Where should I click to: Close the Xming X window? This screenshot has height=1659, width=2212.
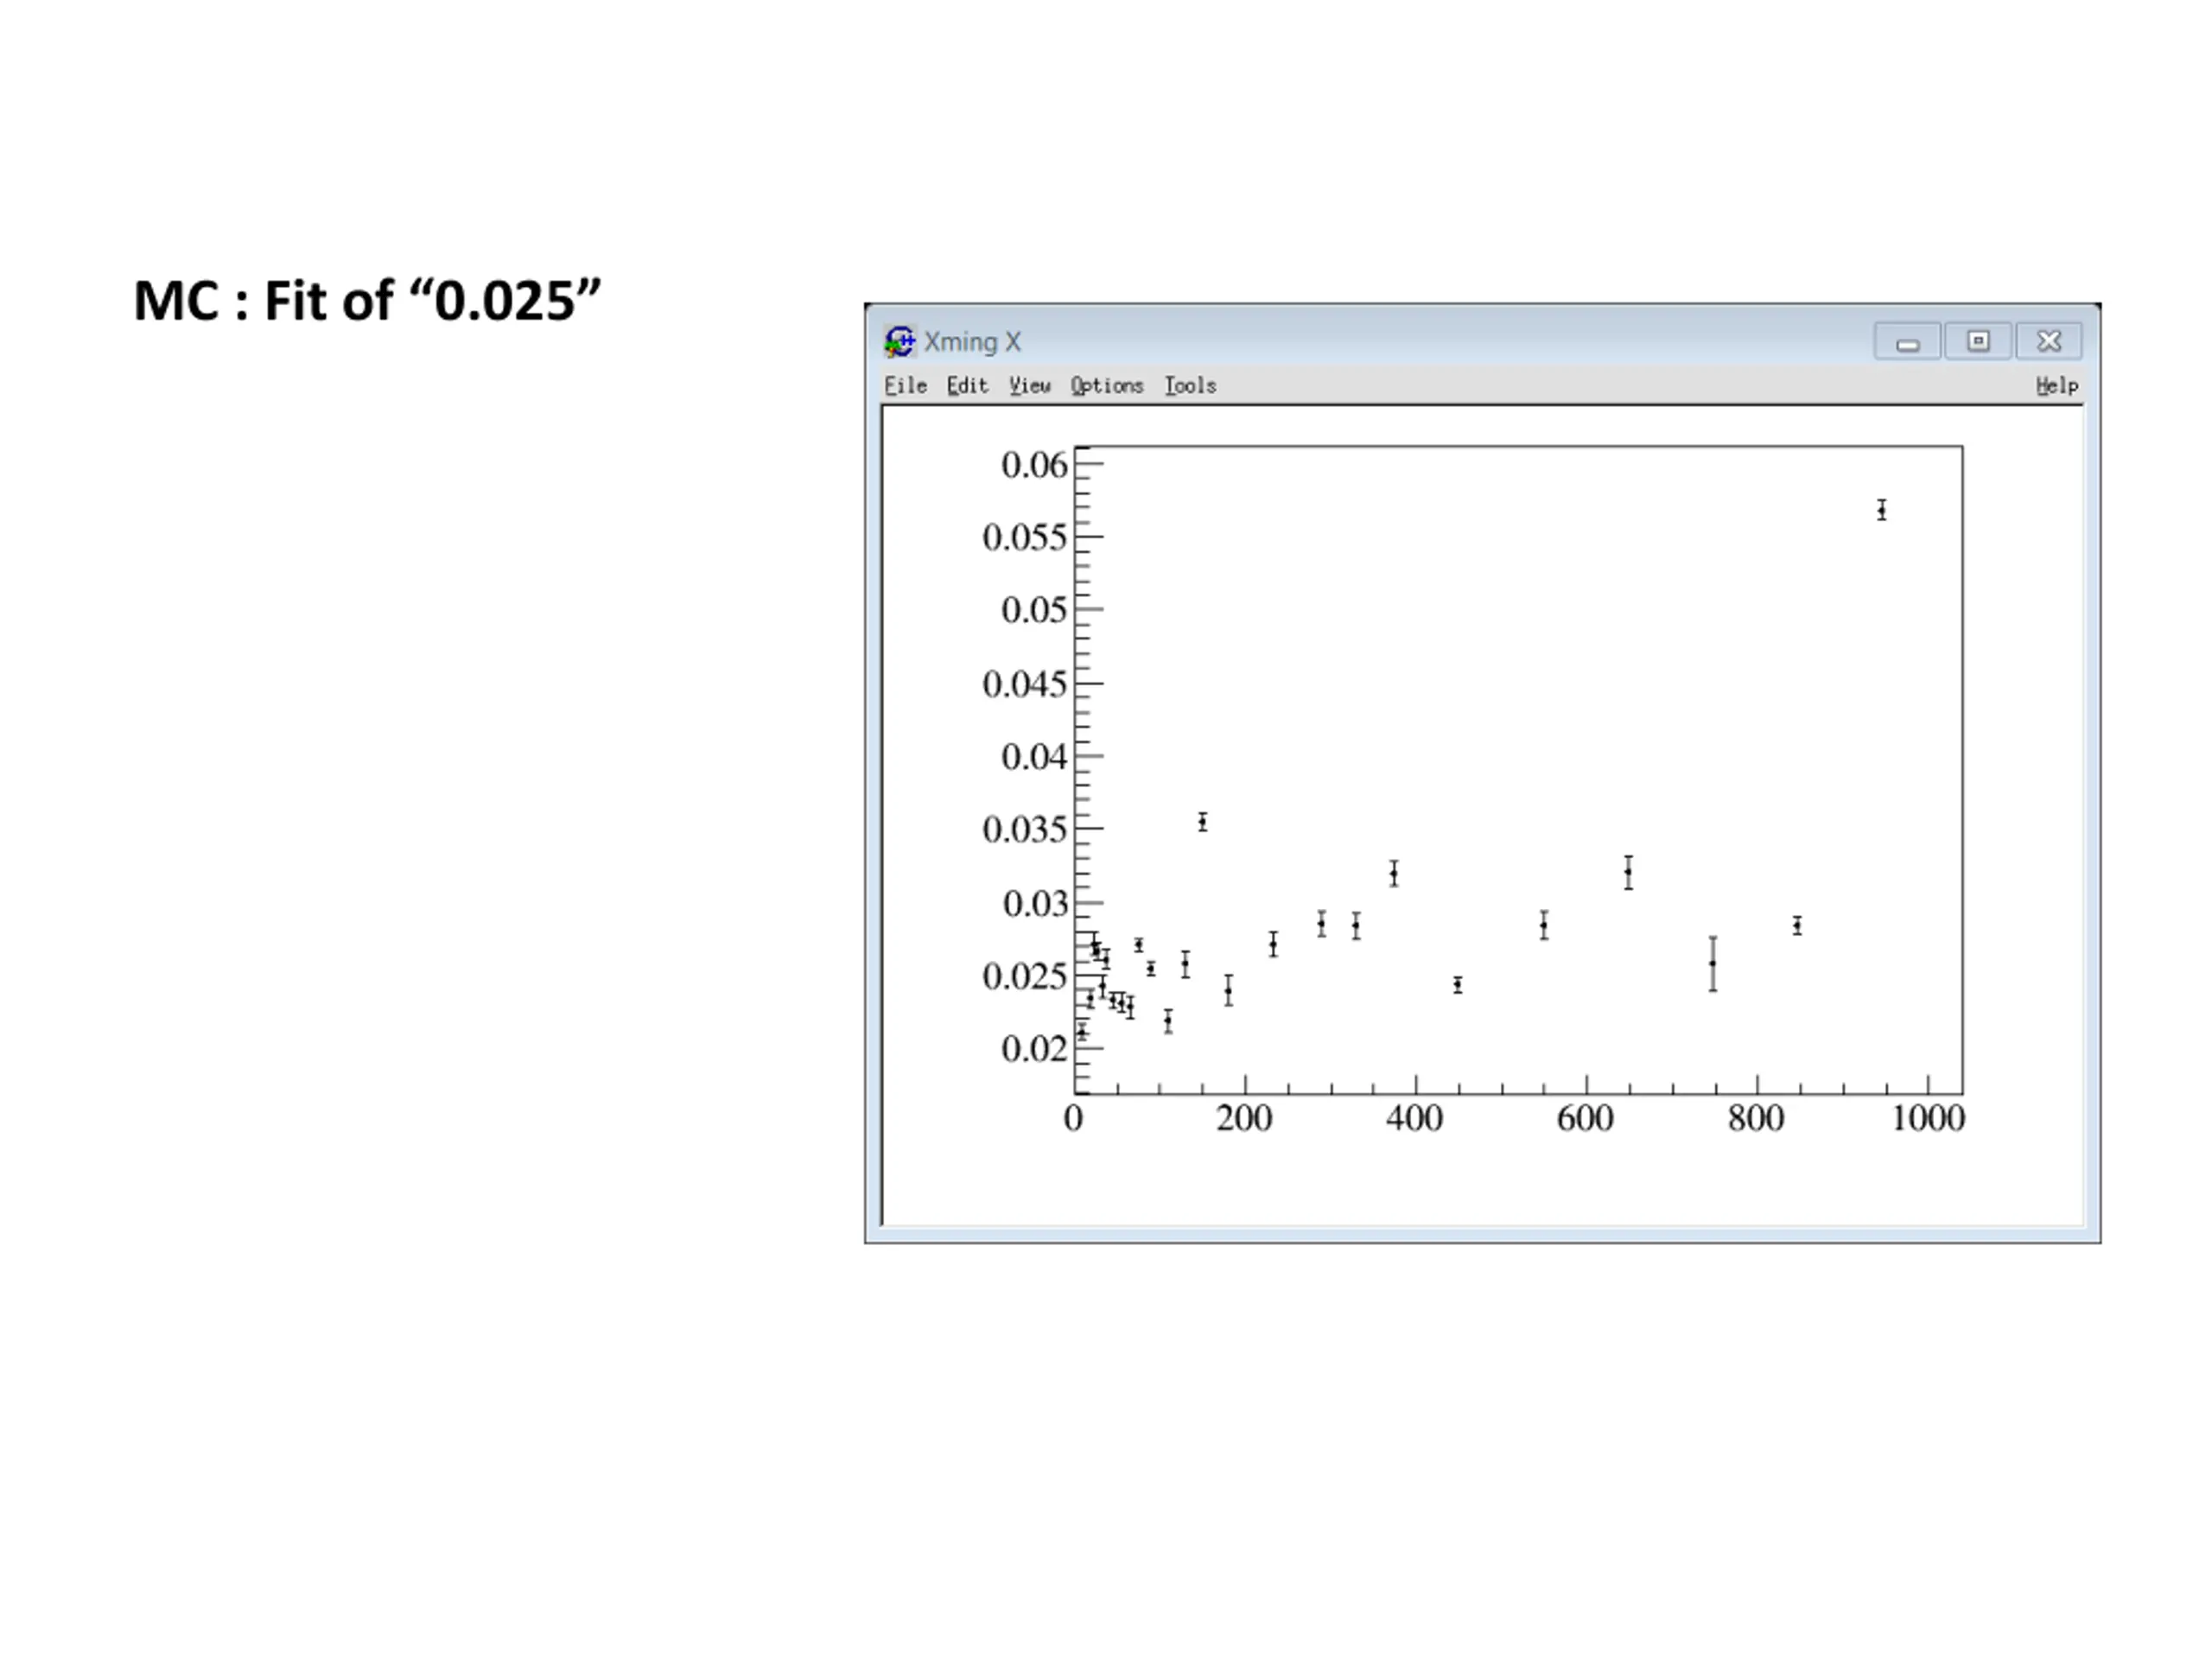click(2048, 342)
